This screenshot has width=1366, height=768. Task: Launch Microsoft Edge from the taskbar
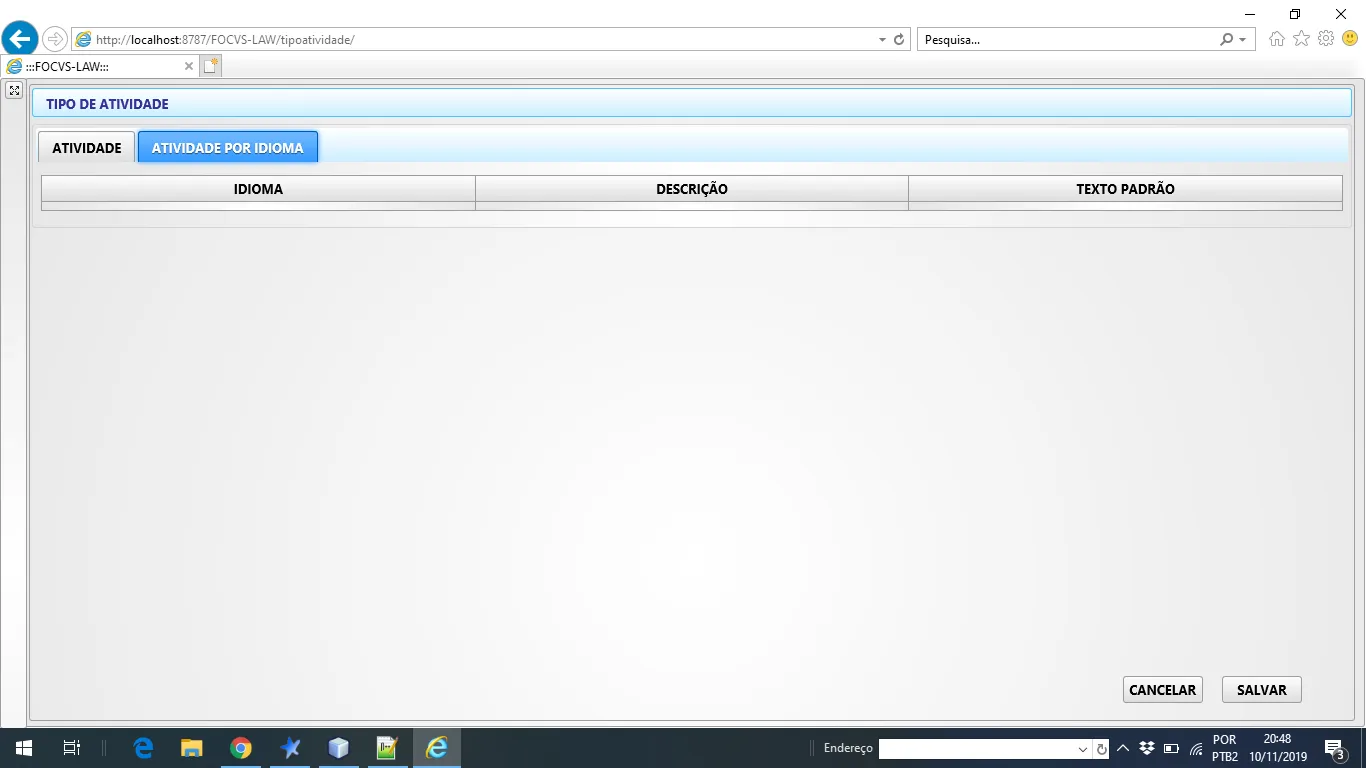(144, 748)
